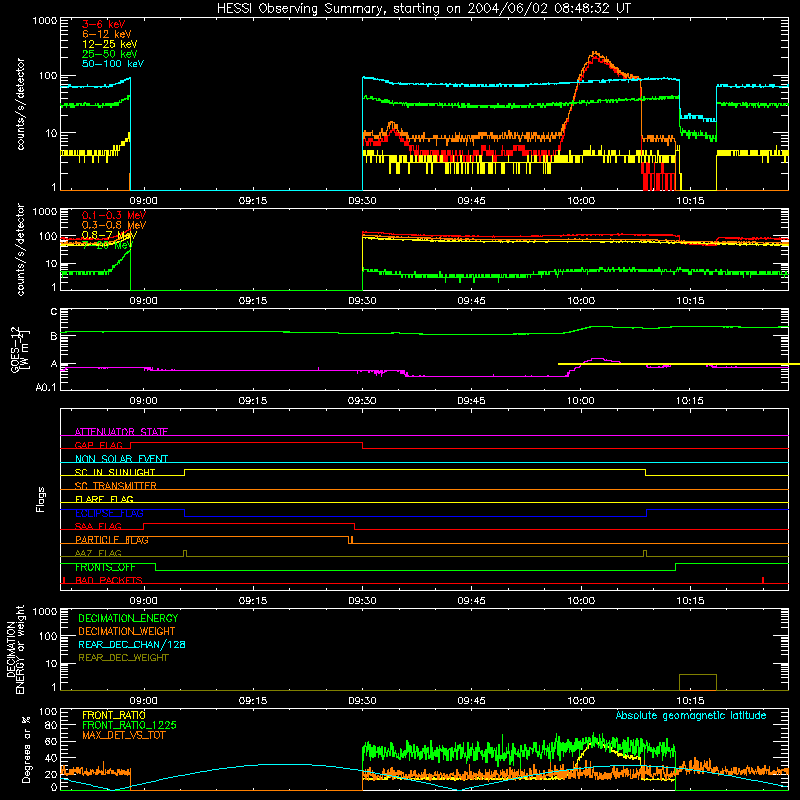
Task: Select the 12-25 keV legend label
Action: coord(109,44)
